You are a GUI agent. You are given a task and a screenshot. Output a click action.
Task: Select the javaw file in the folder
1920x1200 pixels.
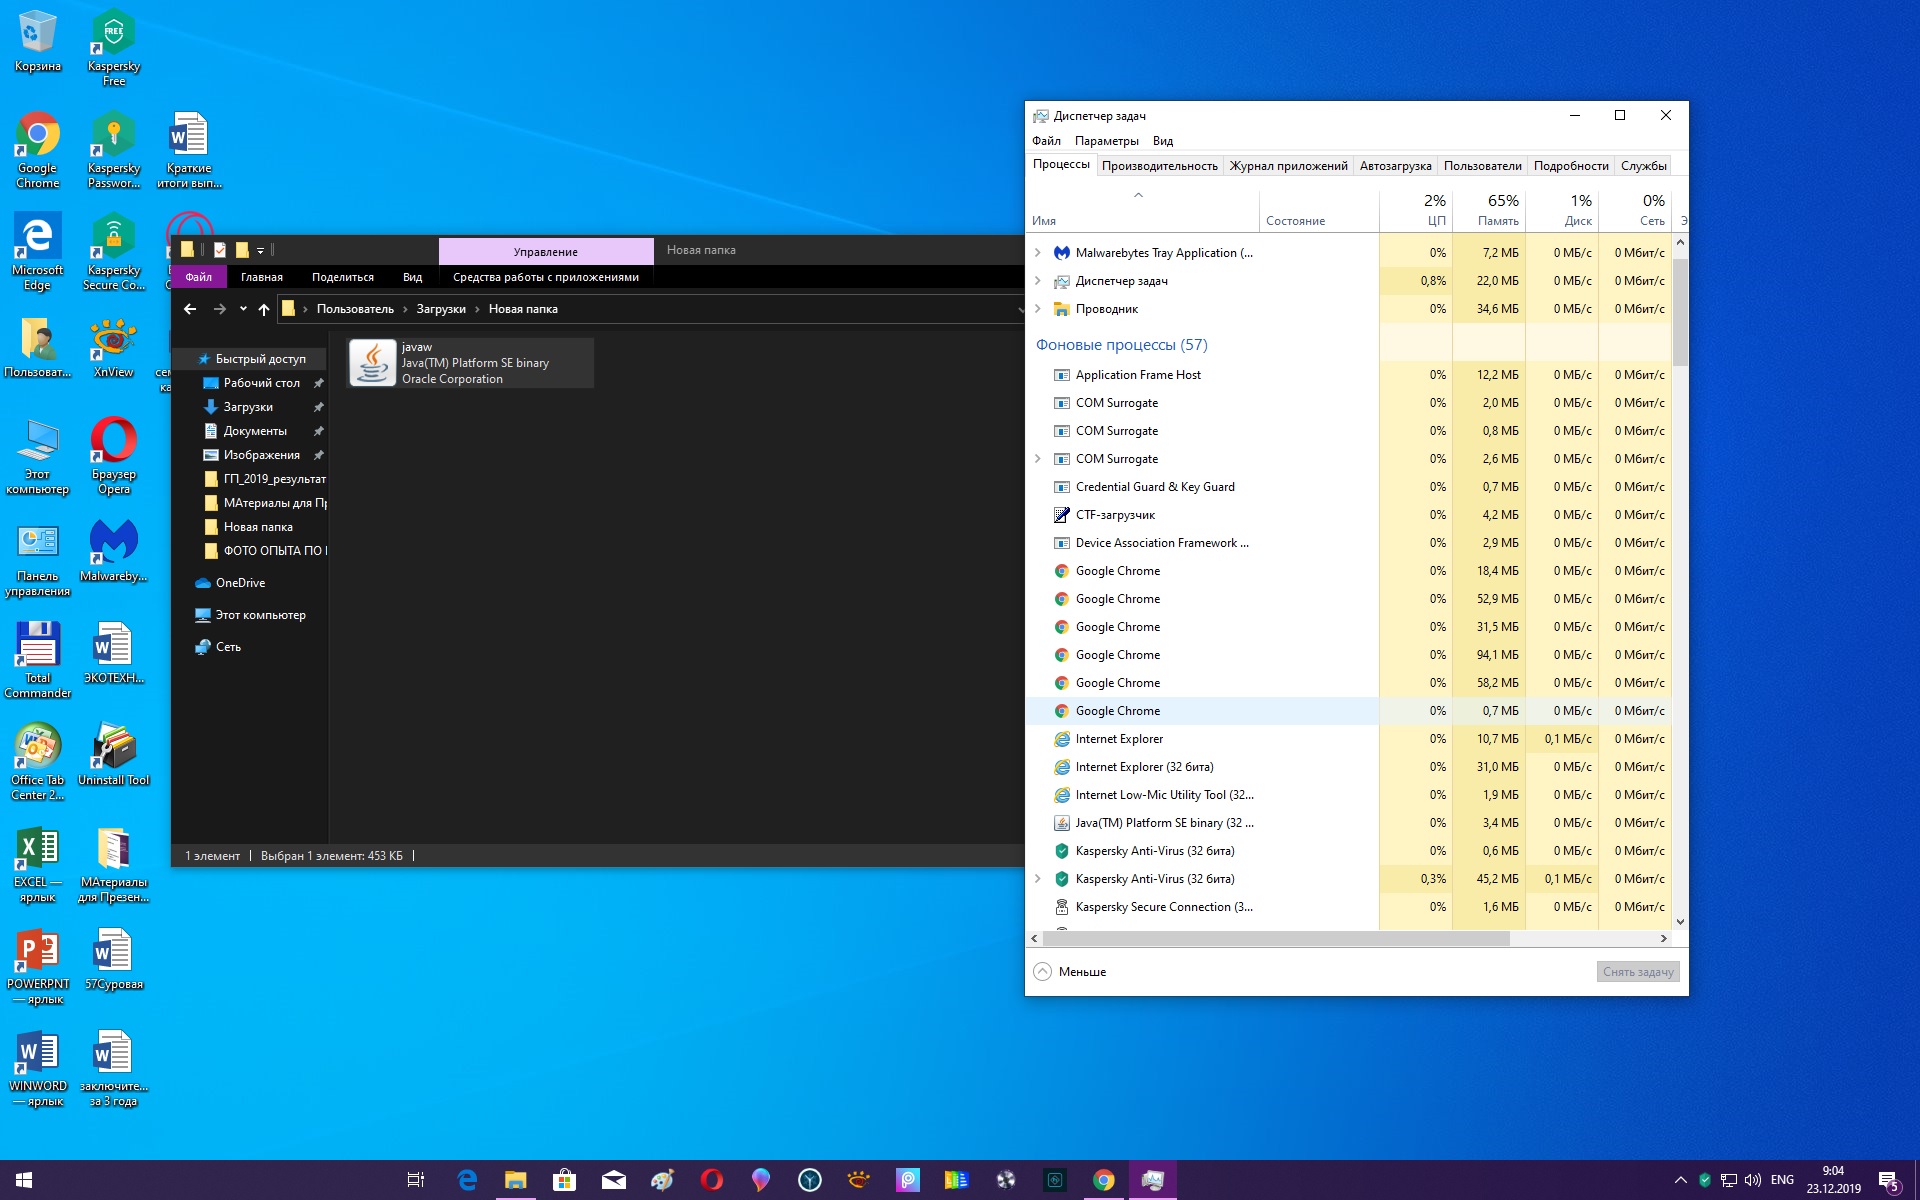470,363
